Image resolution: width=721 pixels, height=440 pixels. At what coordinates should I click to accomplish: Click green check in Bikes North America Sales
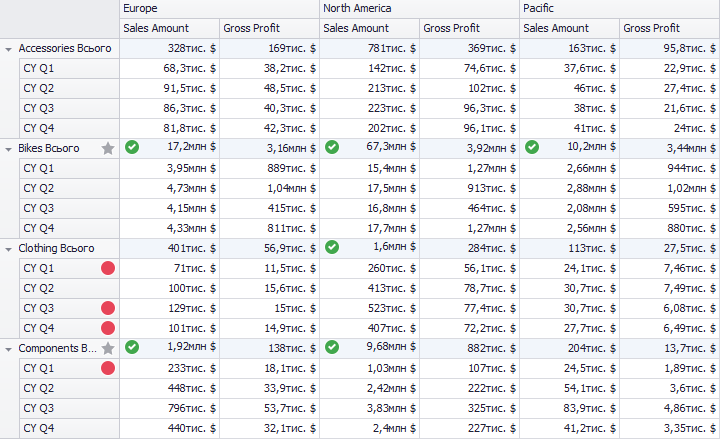[x=332, y=147]
